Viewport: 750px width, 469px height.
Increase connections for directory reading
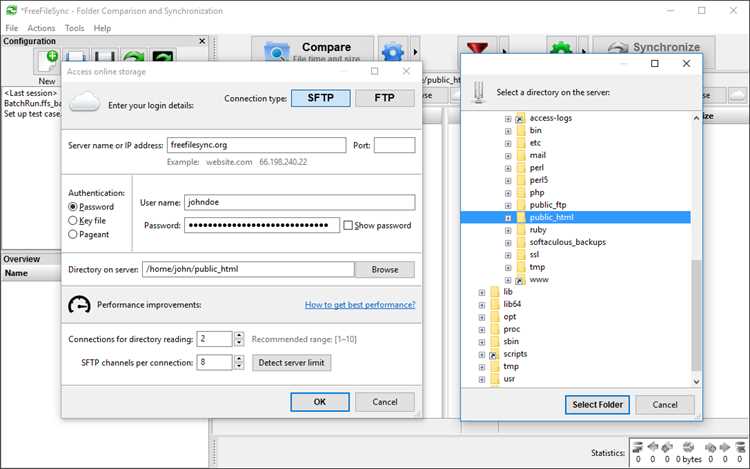point(239,336)
